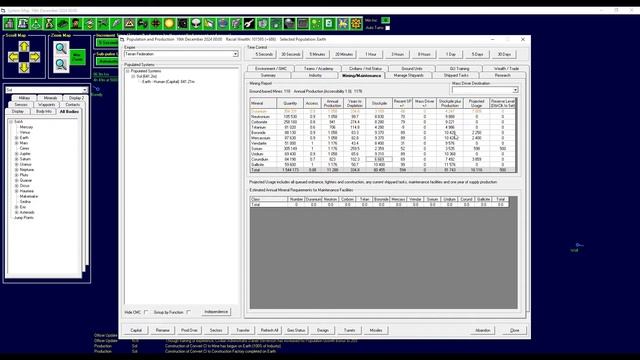
Task: Expand the Saturn node in bodies tree
Action: coord(16,159)
